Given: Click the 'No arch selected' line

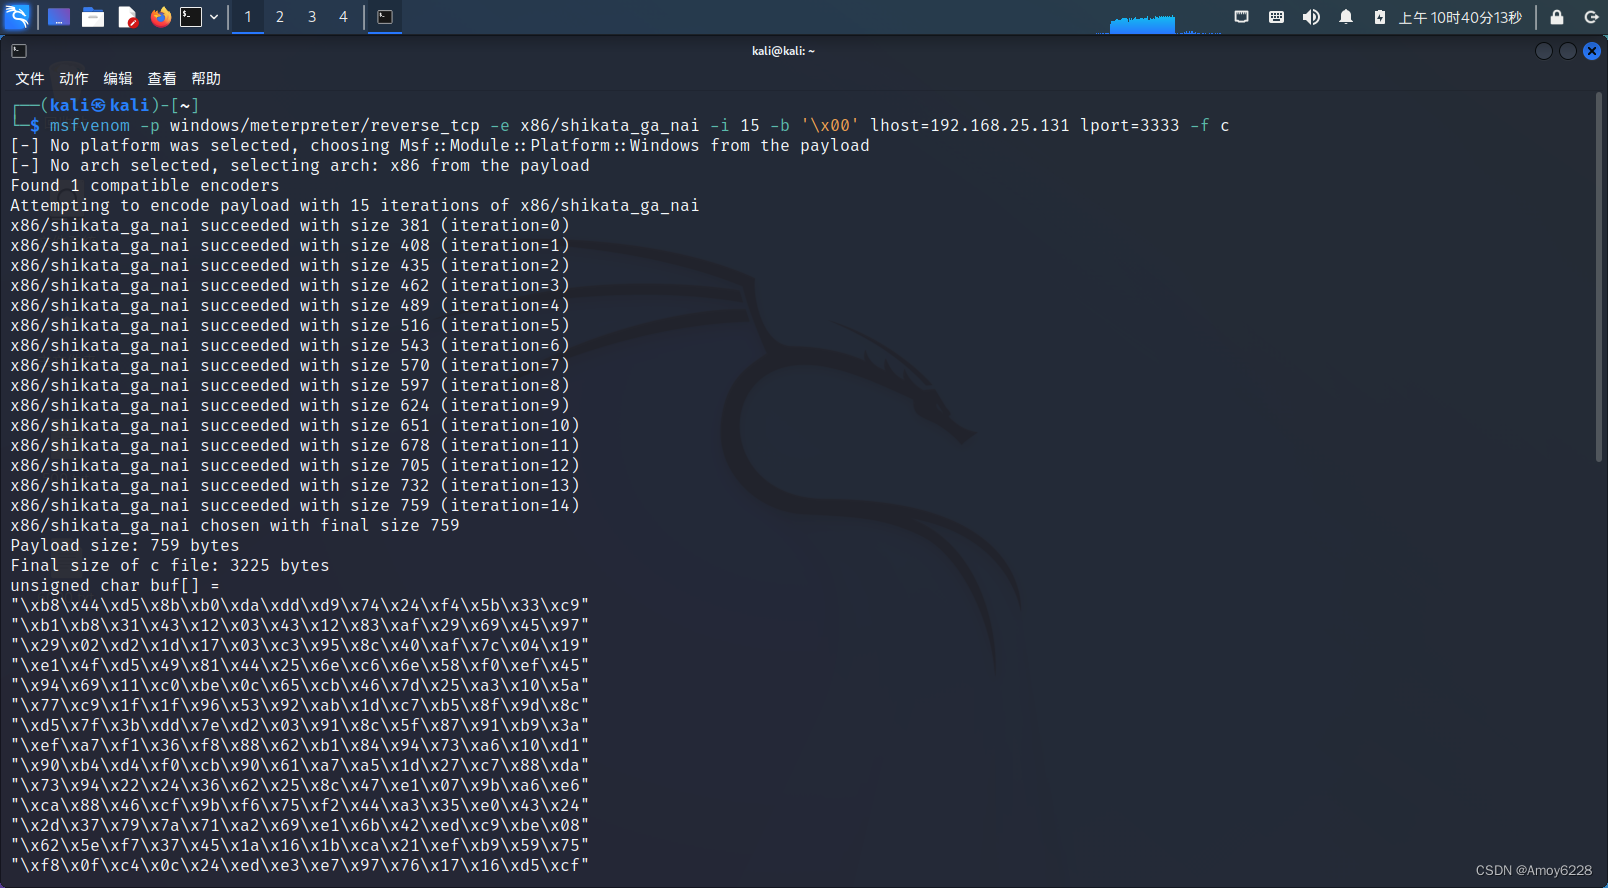Looking at the screenshot, I should 300,165.
